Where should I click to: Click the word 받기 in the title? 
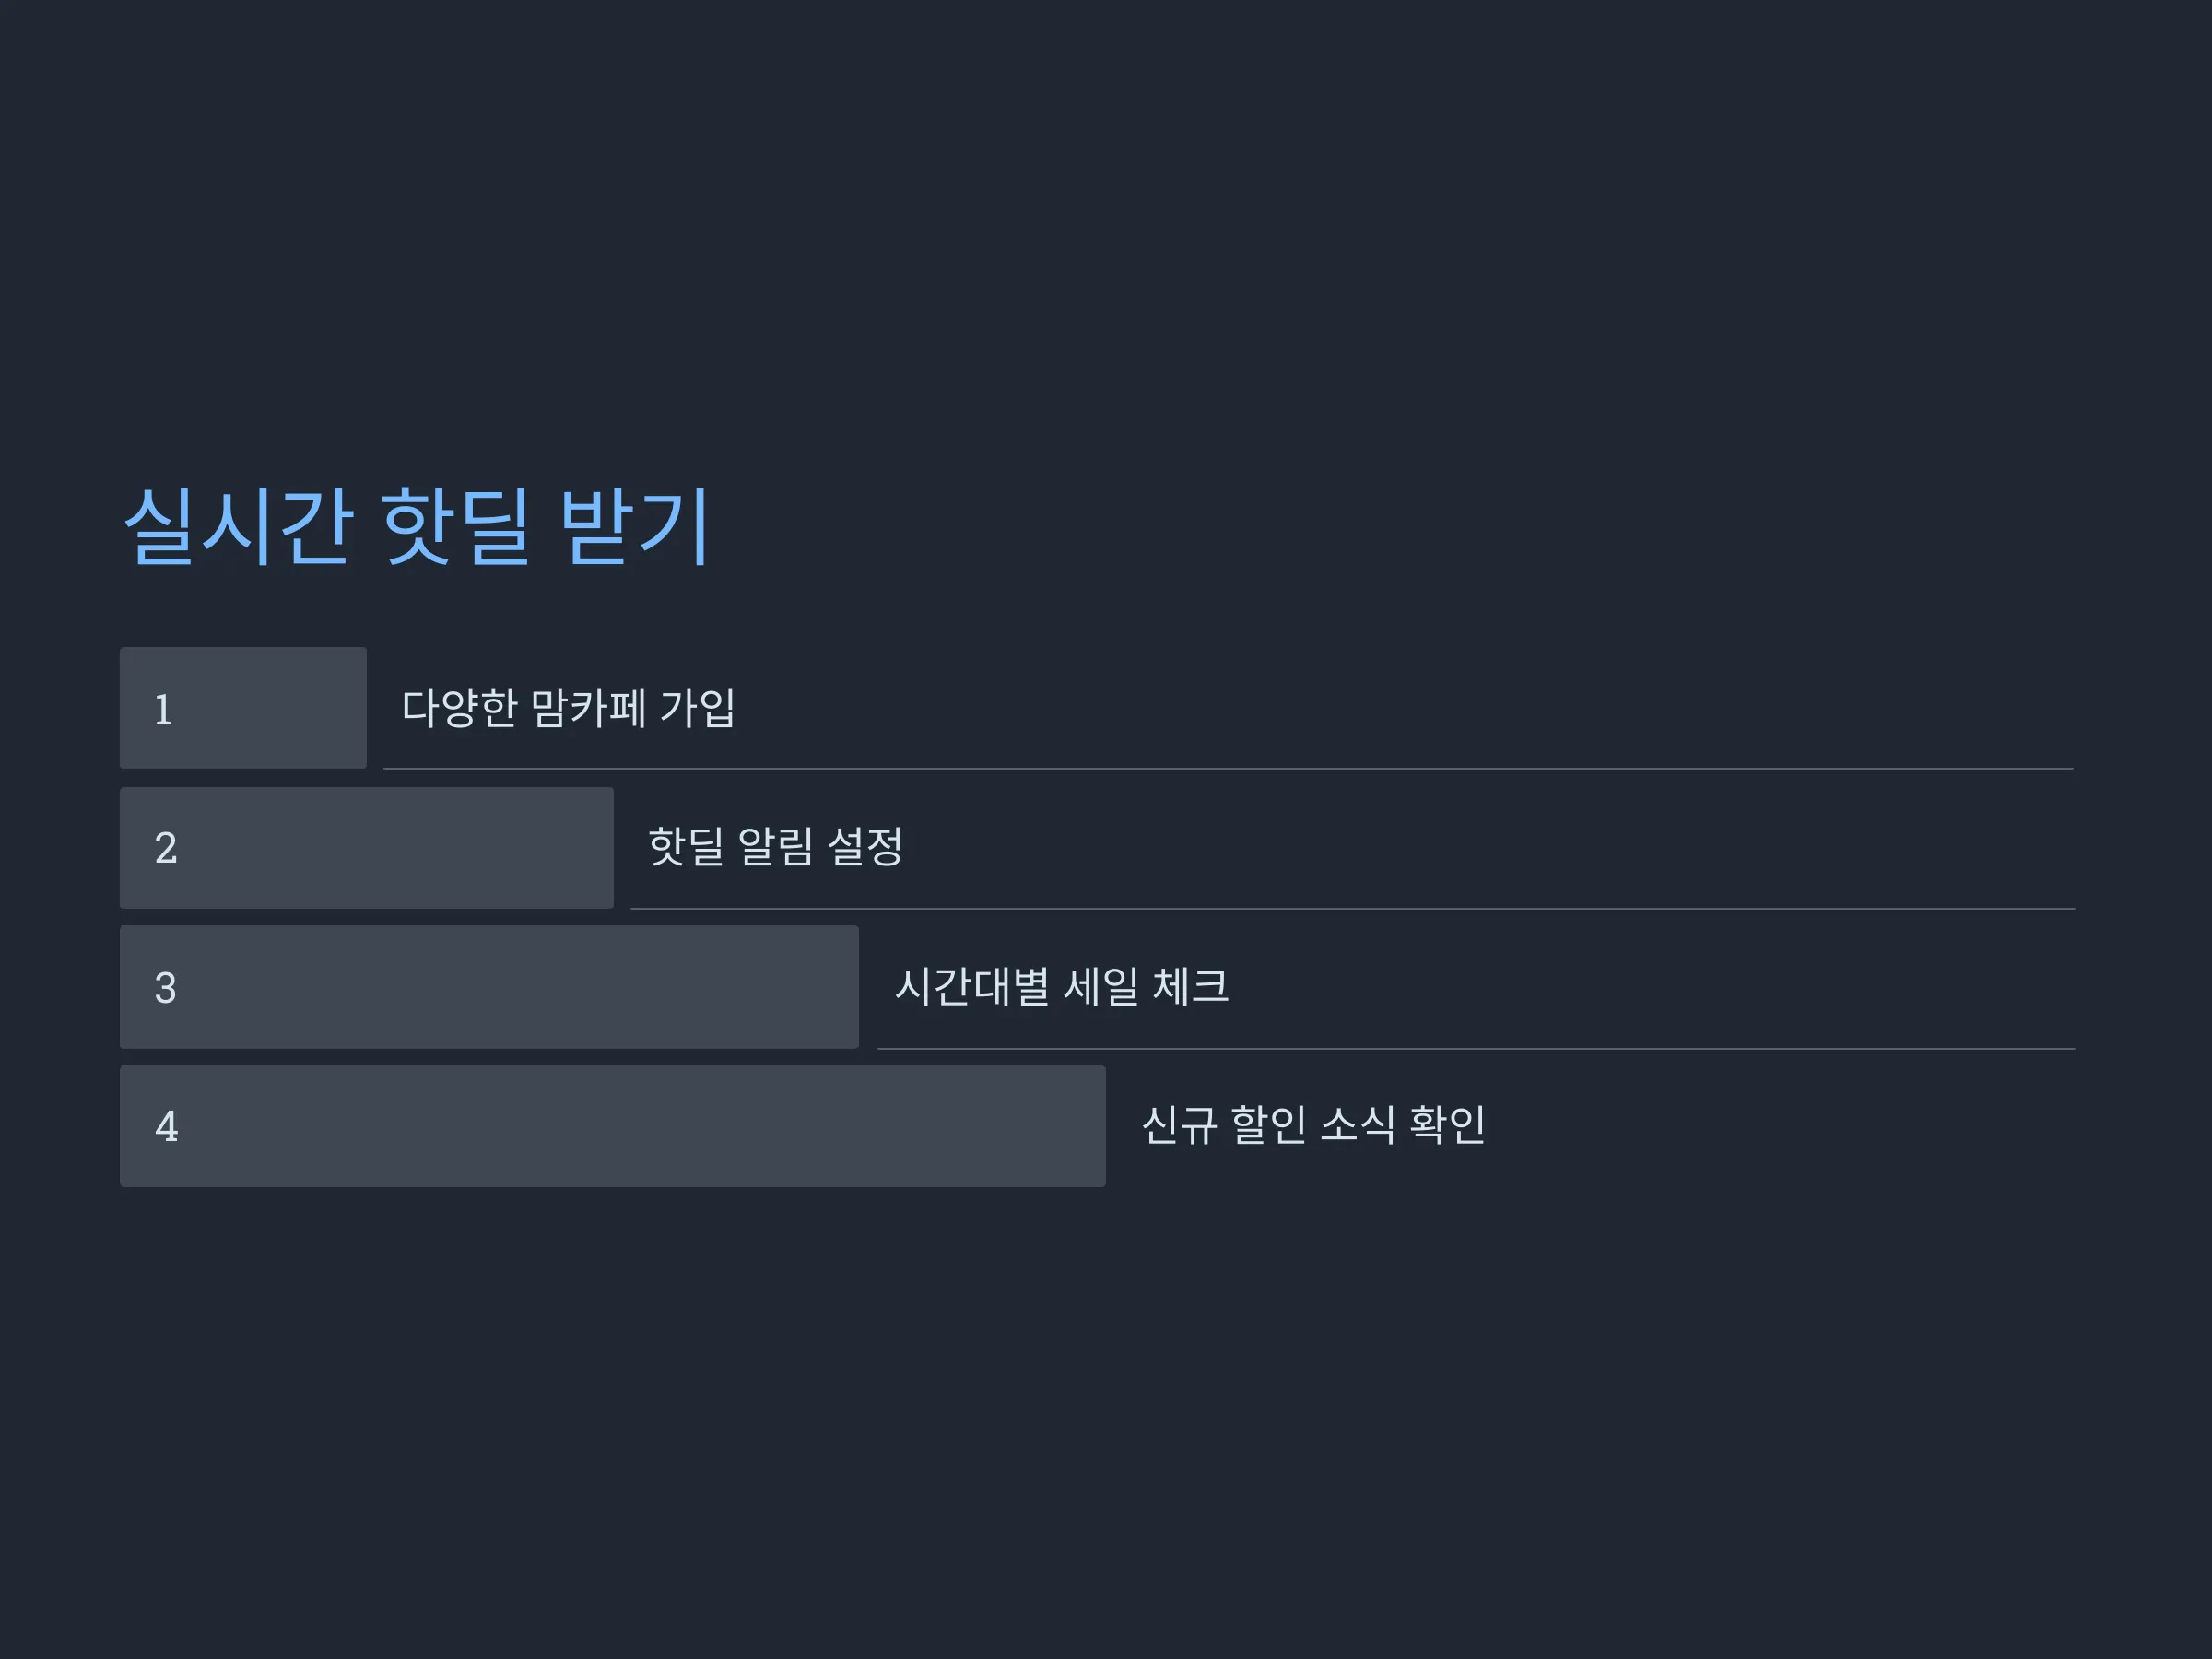635,526
